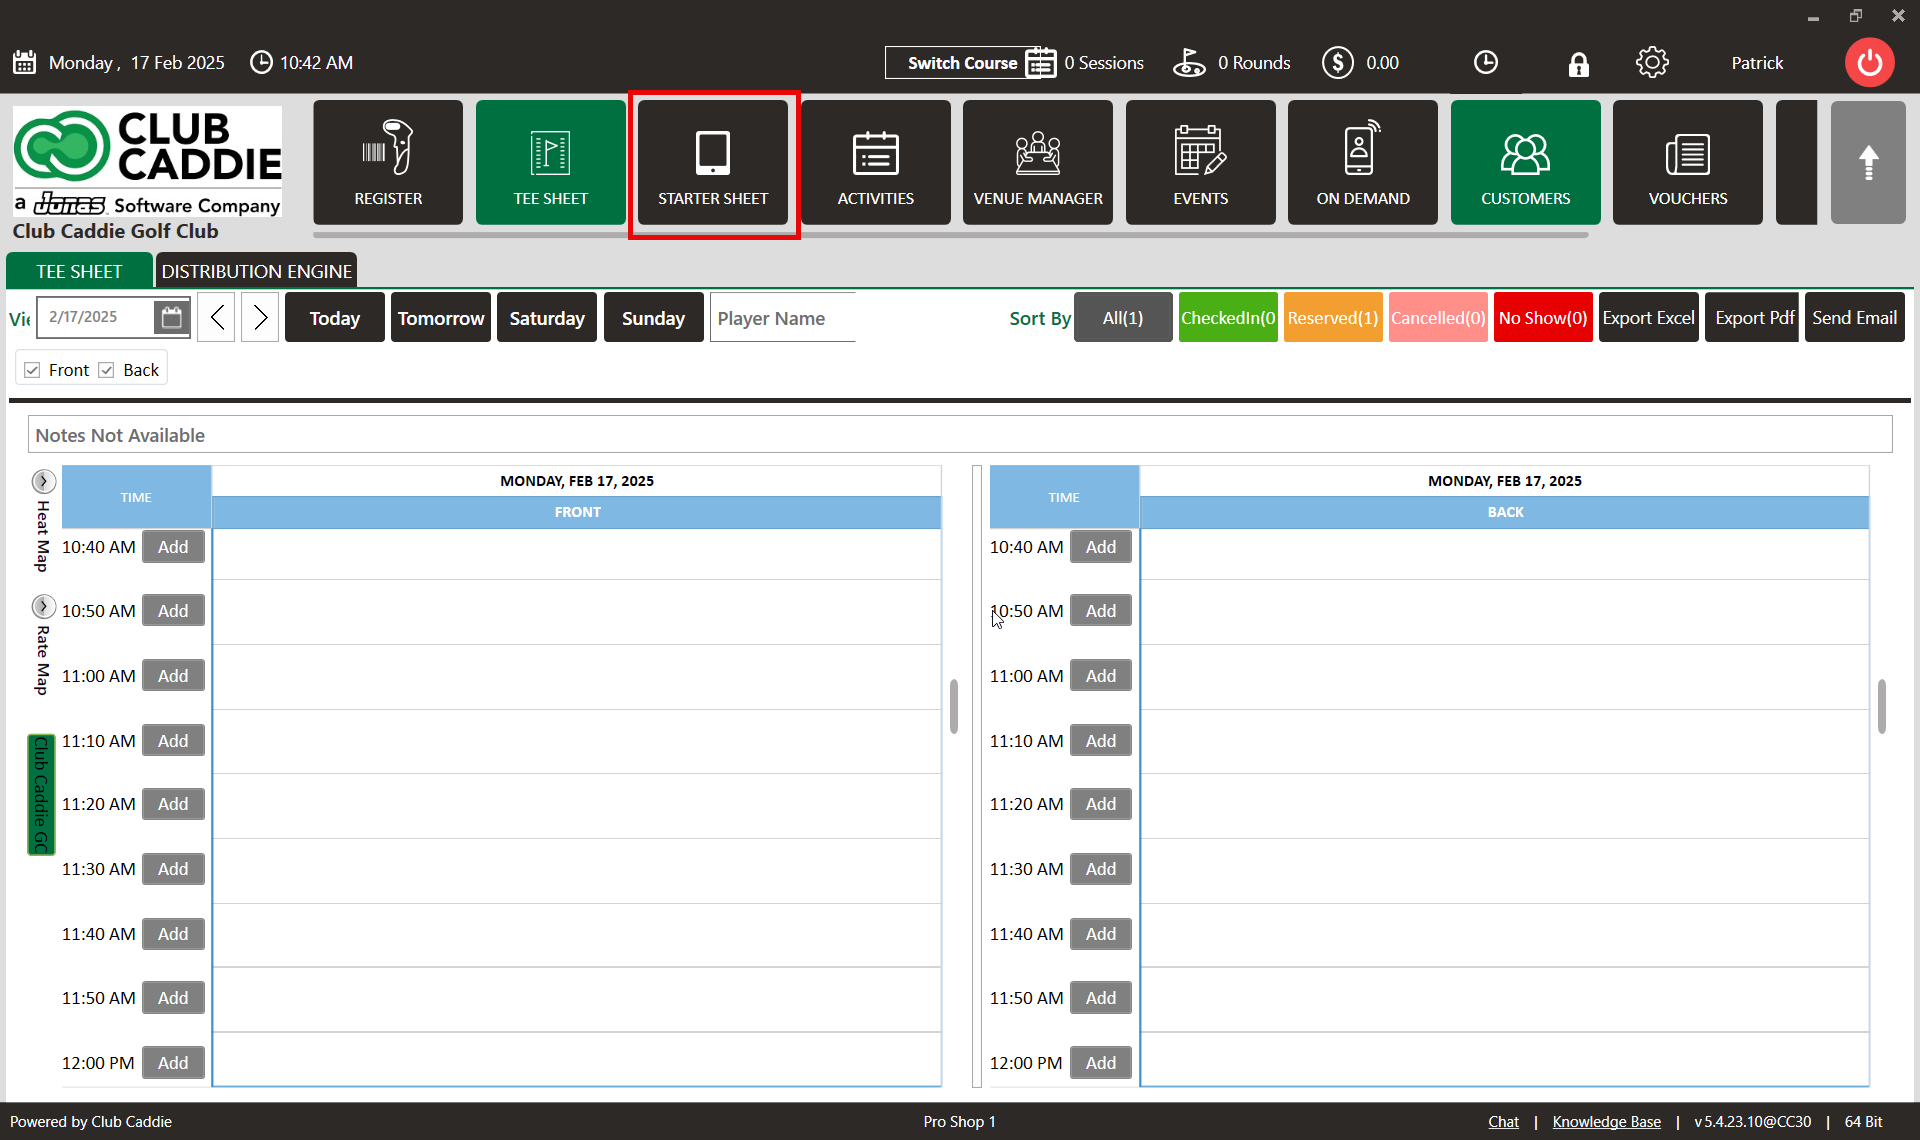Open the Register module
The width and height of the screenshot is (1920, 1140).
click(388, 162)
